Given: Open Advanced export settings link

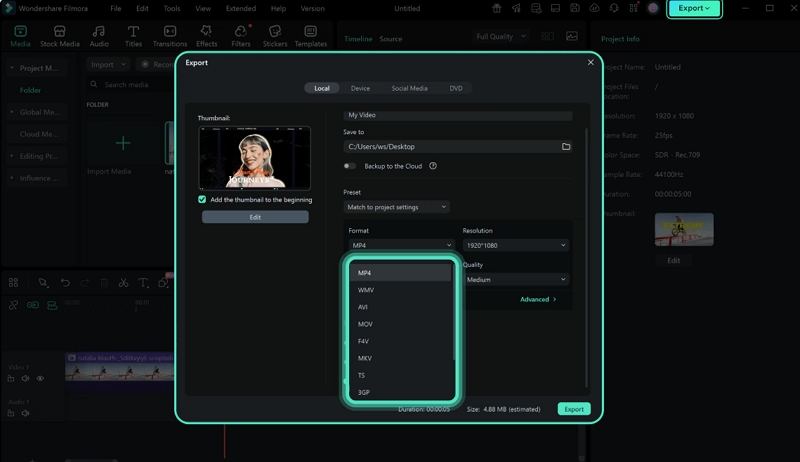Looking at the screenshot, I should click(538, 299).
